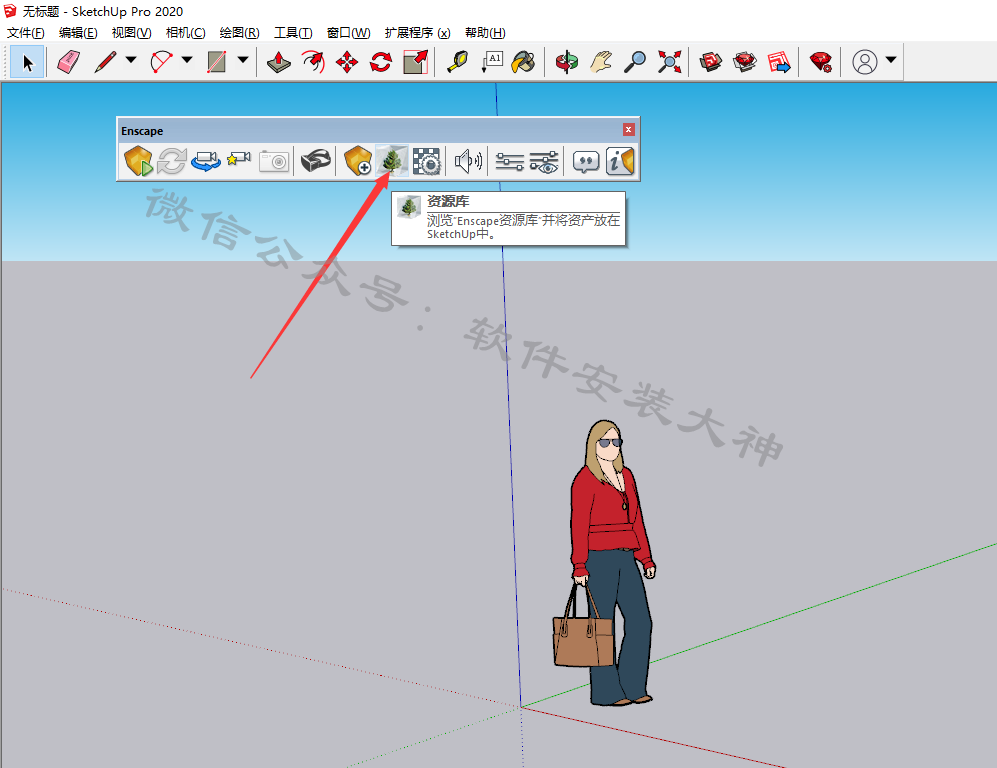Toggle Enscape Synchronize Views camera

click(x=205, y=161)
